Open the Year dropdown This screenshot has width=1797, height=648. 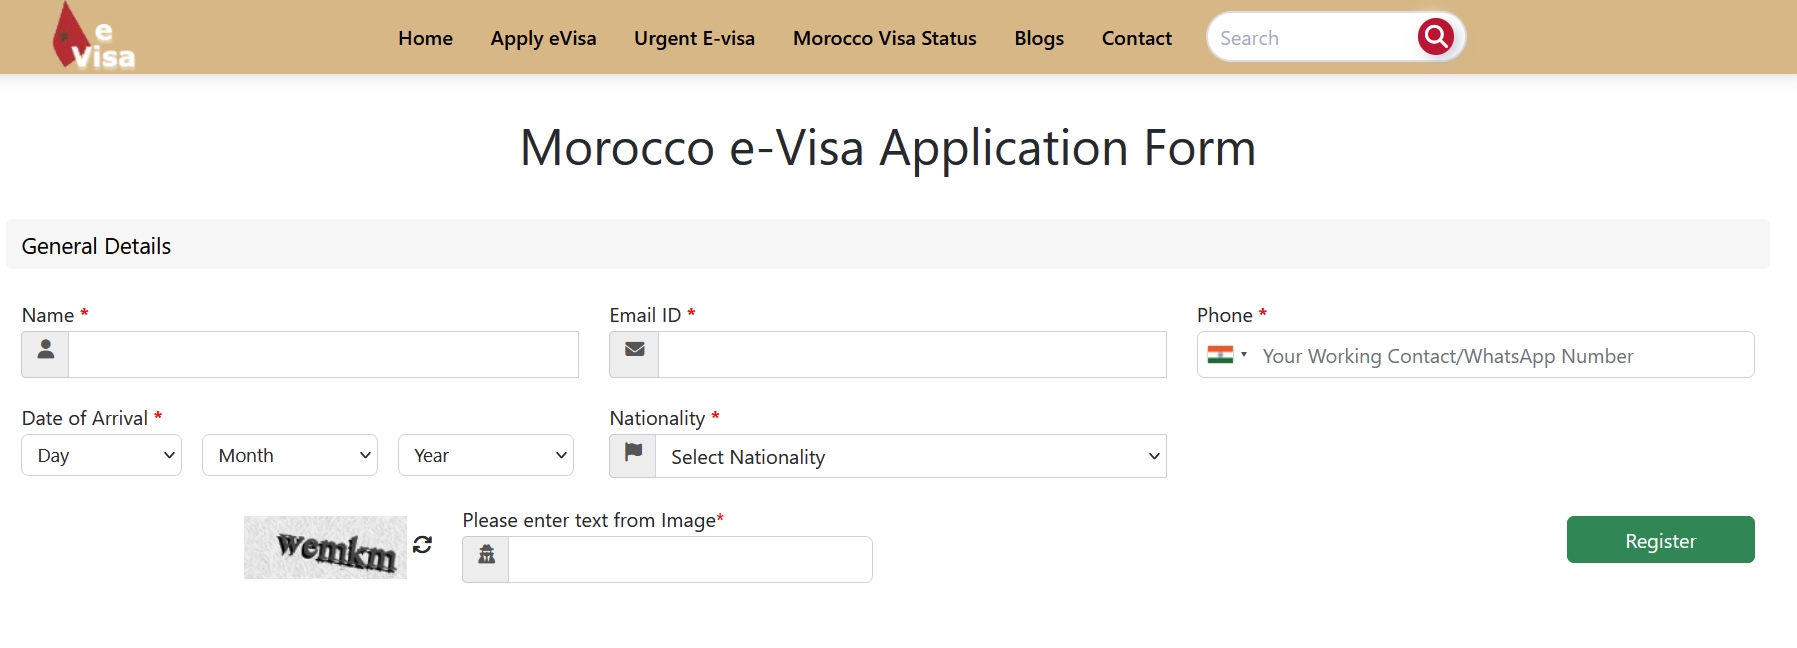485,455
